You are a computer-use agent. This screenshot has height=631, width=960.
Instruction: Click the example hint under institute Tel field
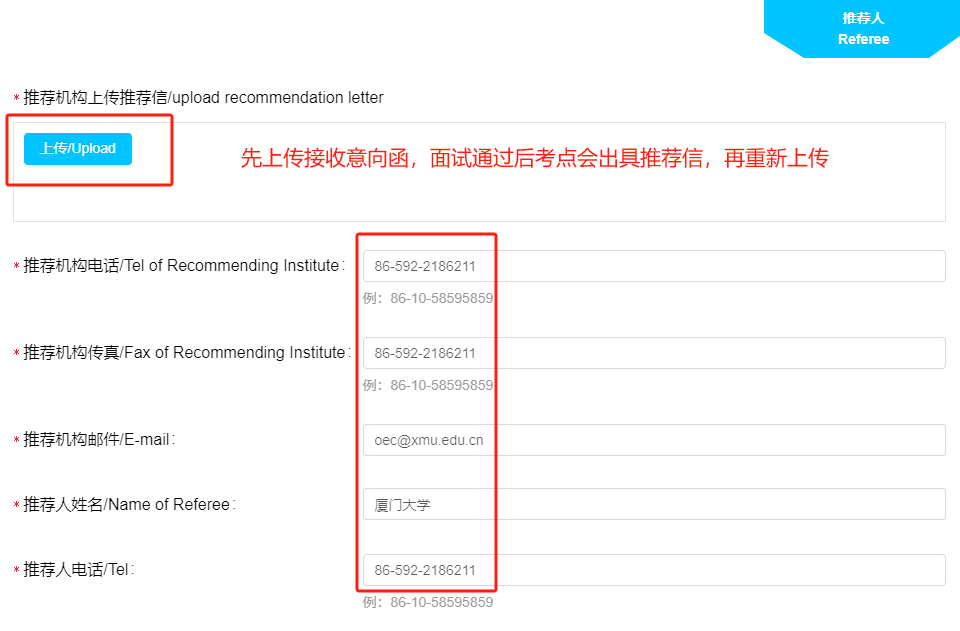428,298
